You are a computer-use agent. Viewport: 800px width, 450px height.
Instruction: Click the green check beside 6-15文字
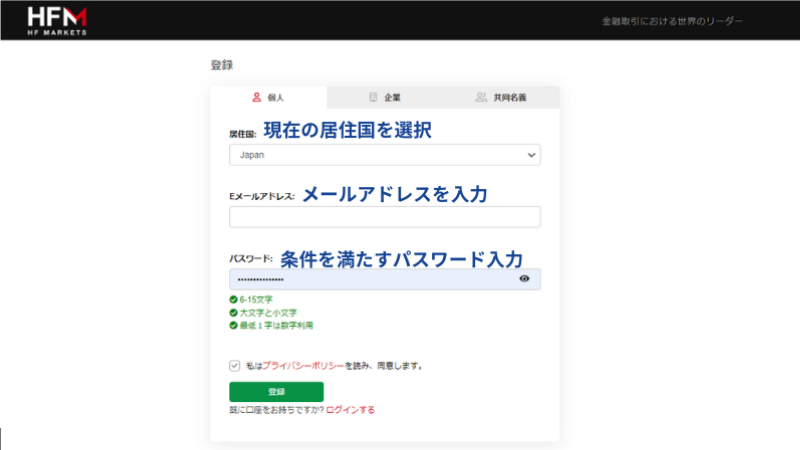[233, 299]
